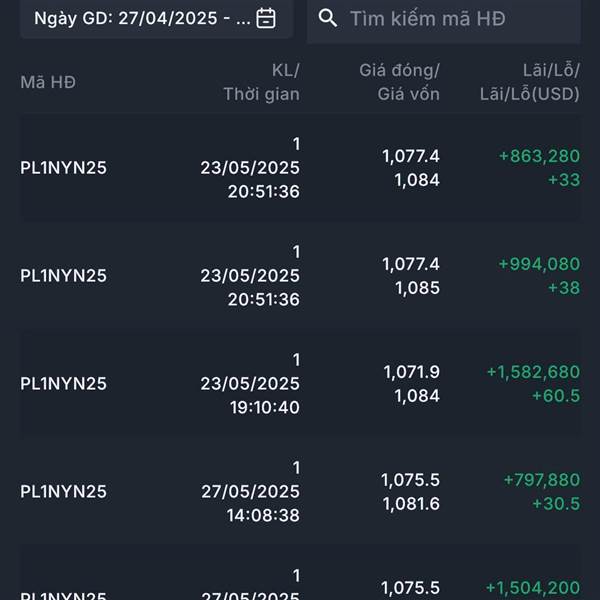
Task: Sort by the 'Mã HĐ' column header
Action: click(48, 82)
